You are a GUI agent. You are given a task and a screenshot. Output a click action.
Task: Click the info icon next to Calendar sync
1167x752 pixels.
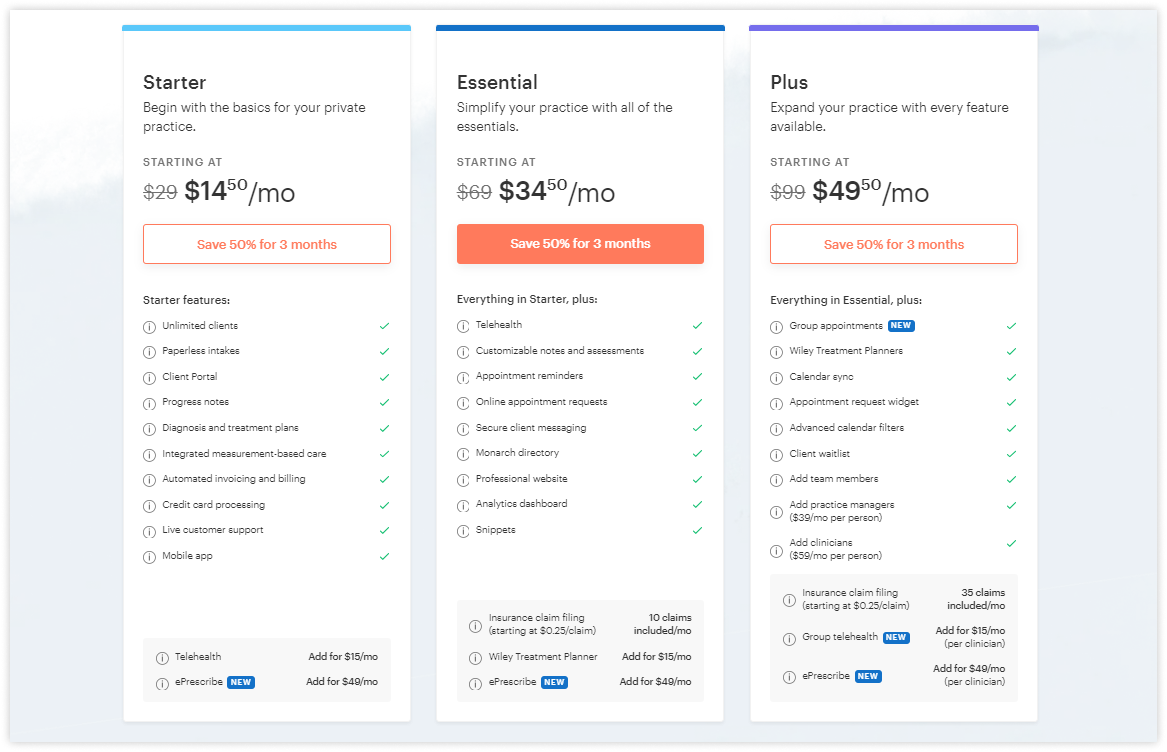[x=776, y=378]
